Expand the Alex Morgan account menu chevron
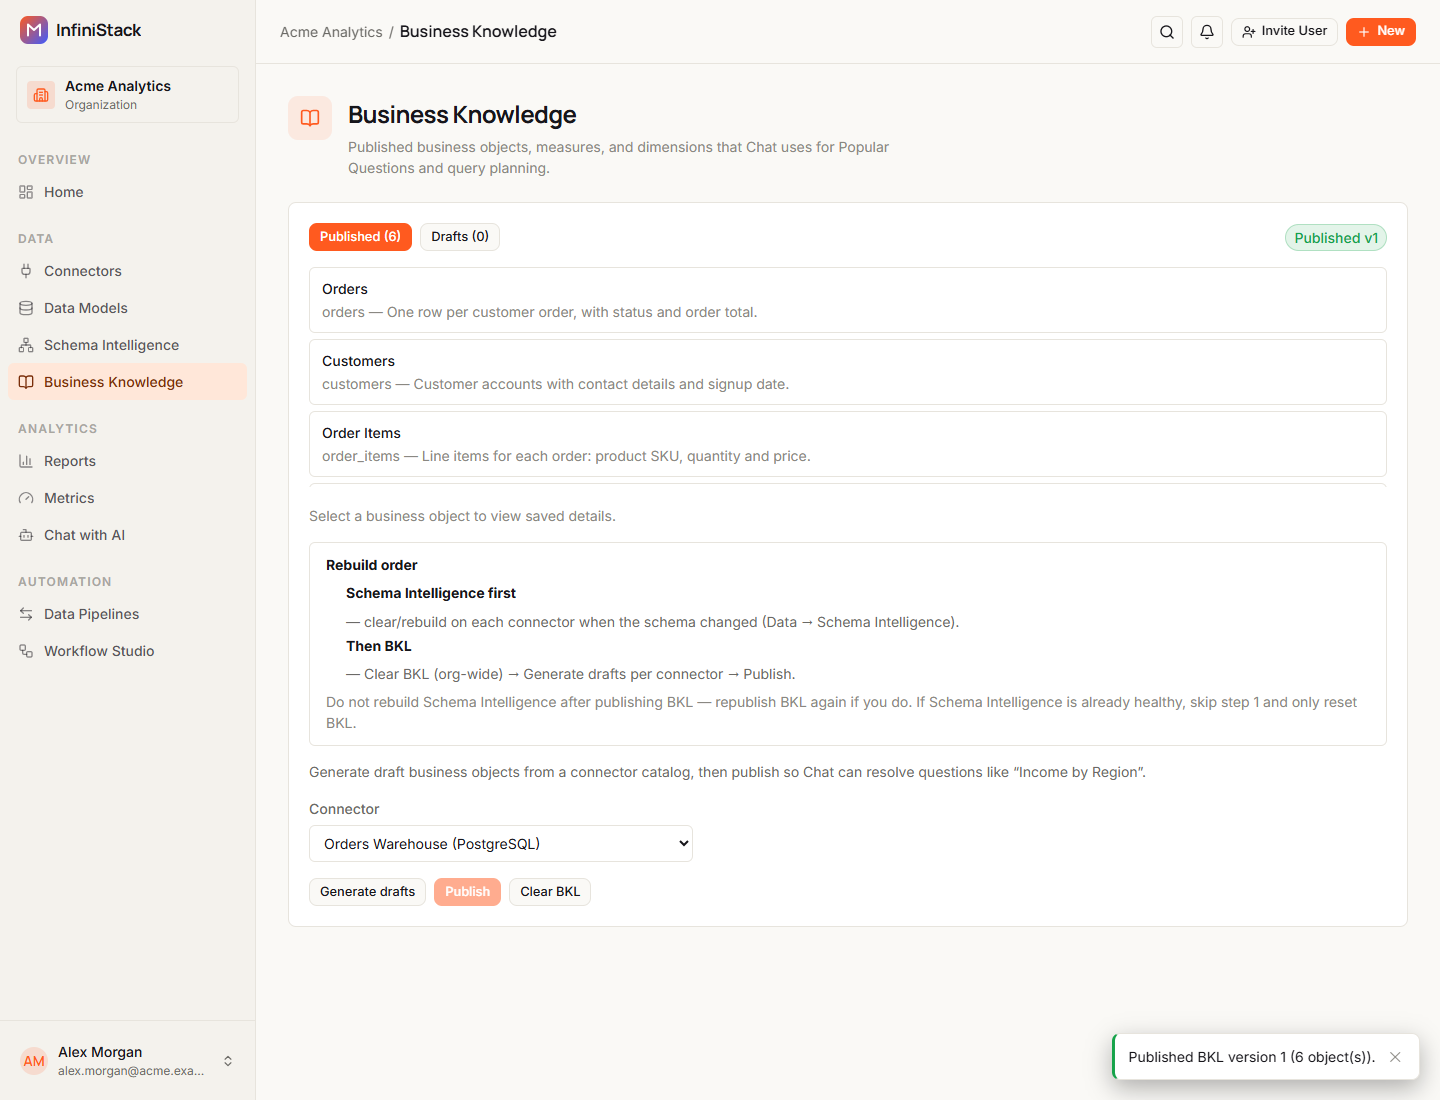 (x=228, y=1061)
